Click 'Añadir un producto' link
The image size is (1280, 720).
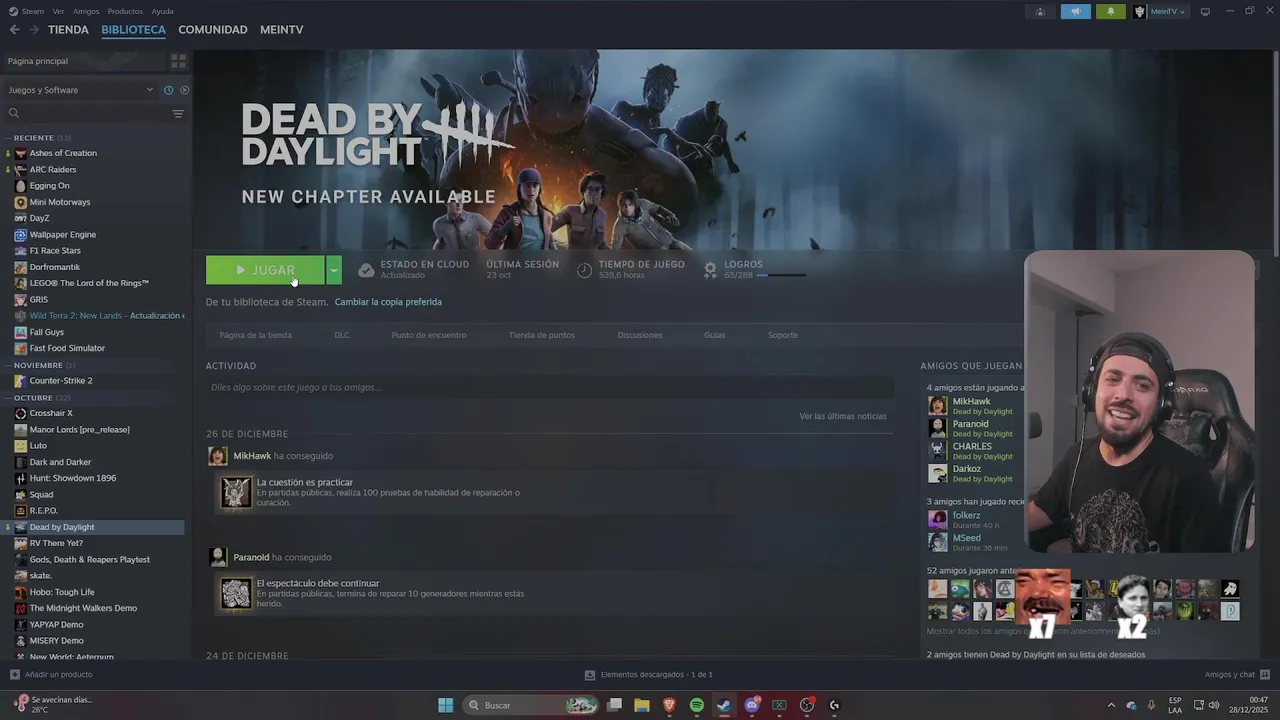coord(58,675)
